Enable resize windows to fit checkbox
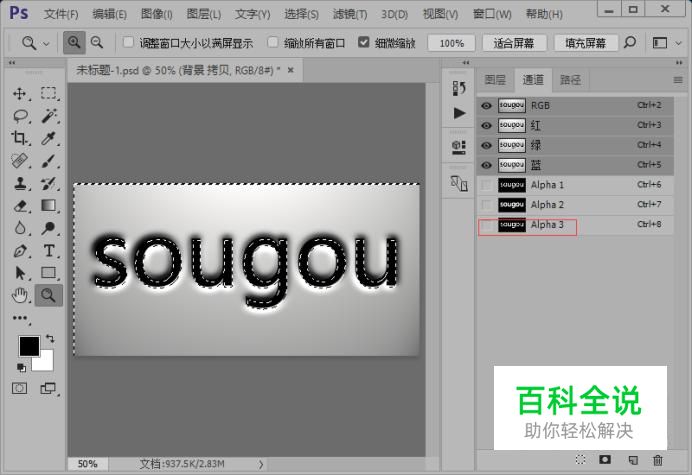This screenshot has height=475, width=692. tap(128, 42)
